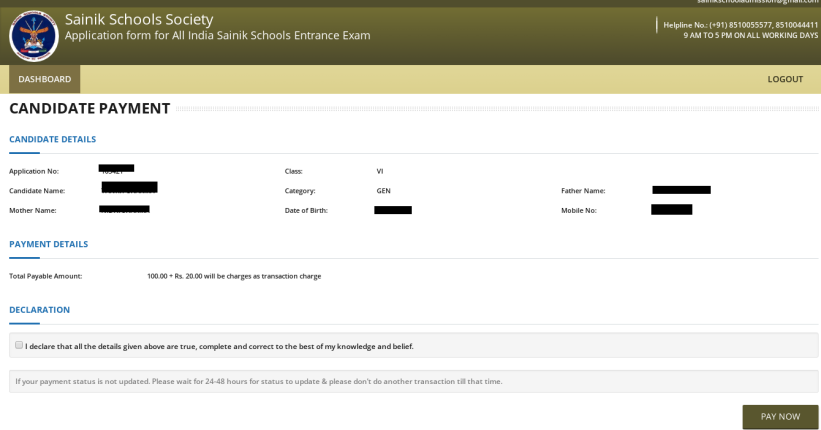Click the 'Mobile No:' label
The height and width of the screenshot is (430, 821).
pyautogui.click(x=579, y=211)
